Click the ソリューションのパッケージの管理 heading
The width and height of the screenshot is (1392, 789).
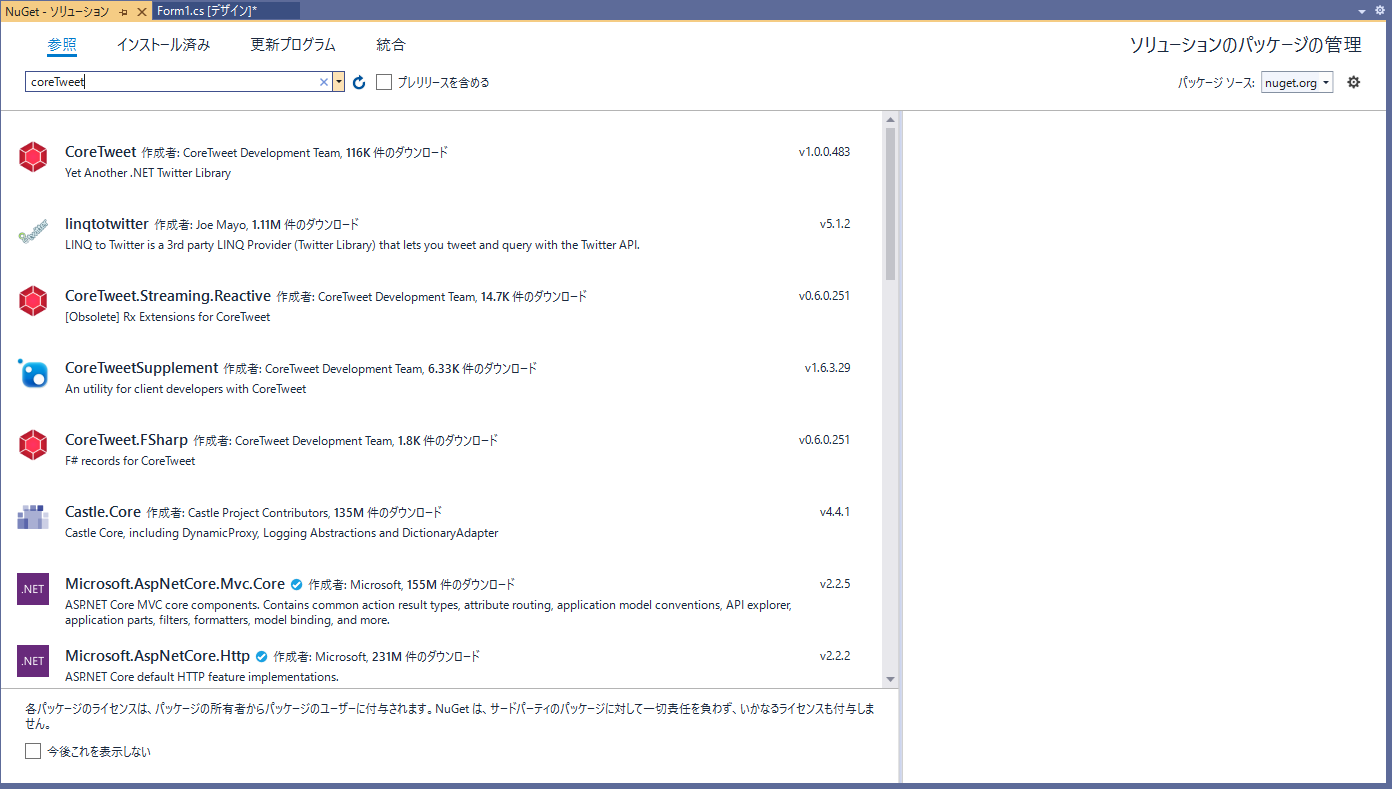1245,45
